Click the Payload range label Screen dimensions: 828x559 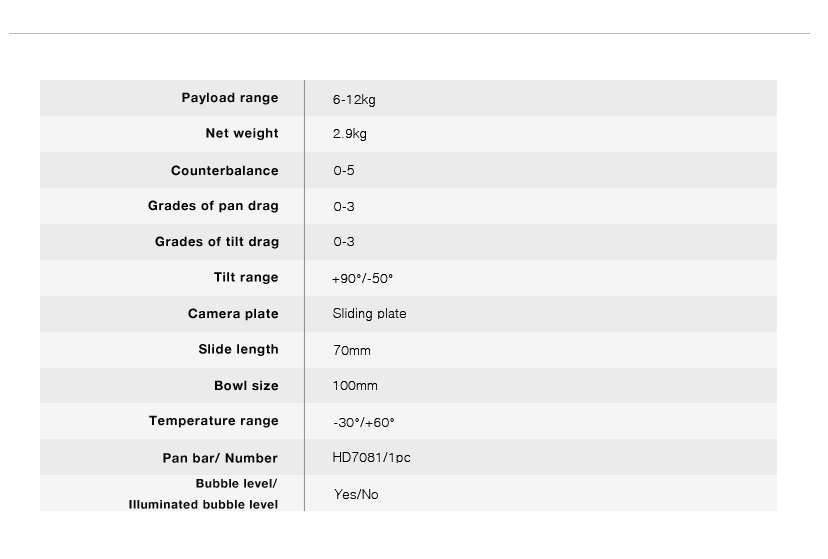point(229,98)
